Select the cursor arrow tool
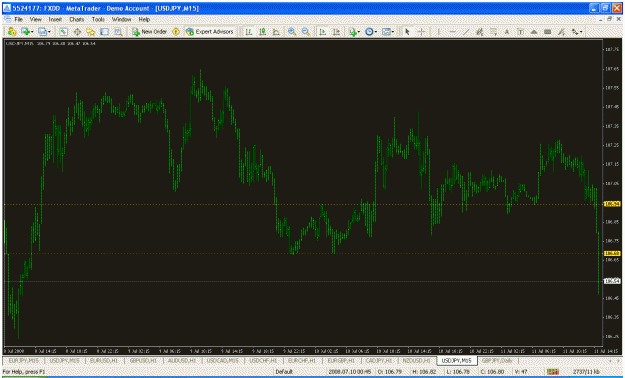Image resolution: width=625 pixels, height=378 pixels. 407,32
